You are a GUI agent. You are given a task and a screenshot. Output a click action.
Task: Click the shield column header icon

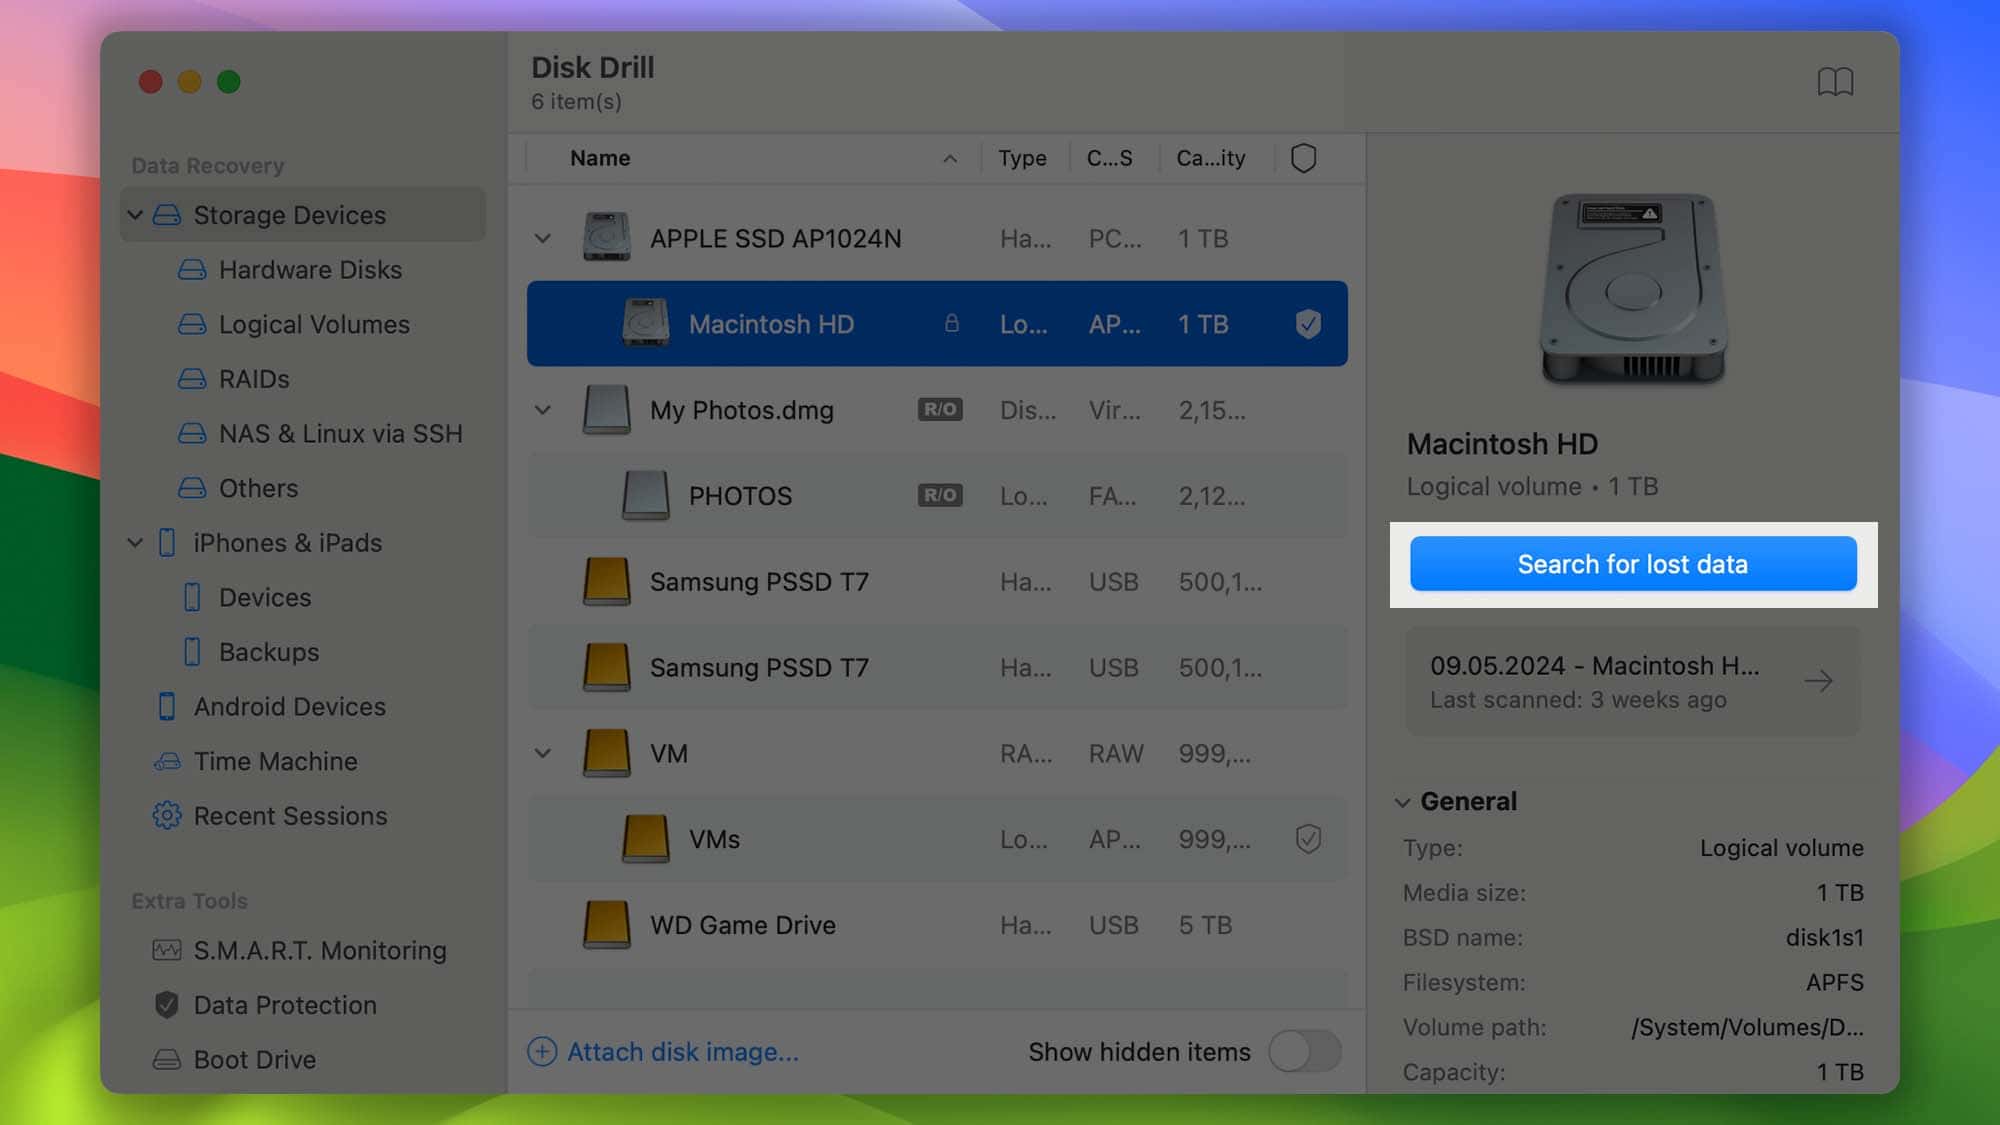point(1303,158)
